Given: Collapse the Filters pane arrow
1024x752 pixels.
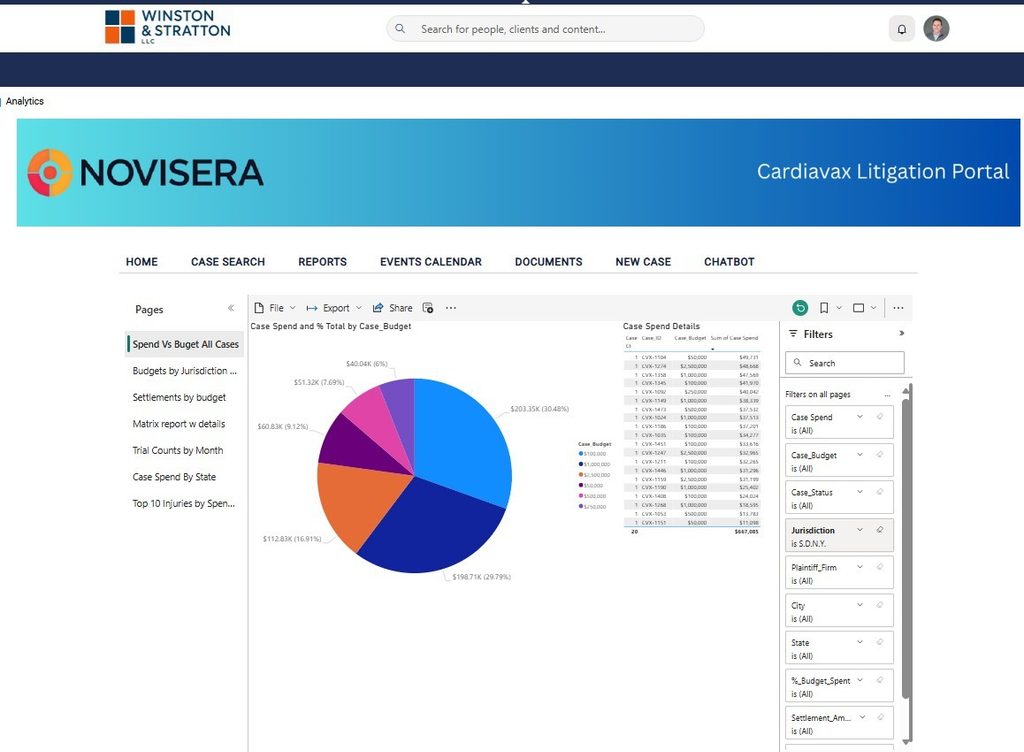Looking at the screenshot, I should (901, 334).
